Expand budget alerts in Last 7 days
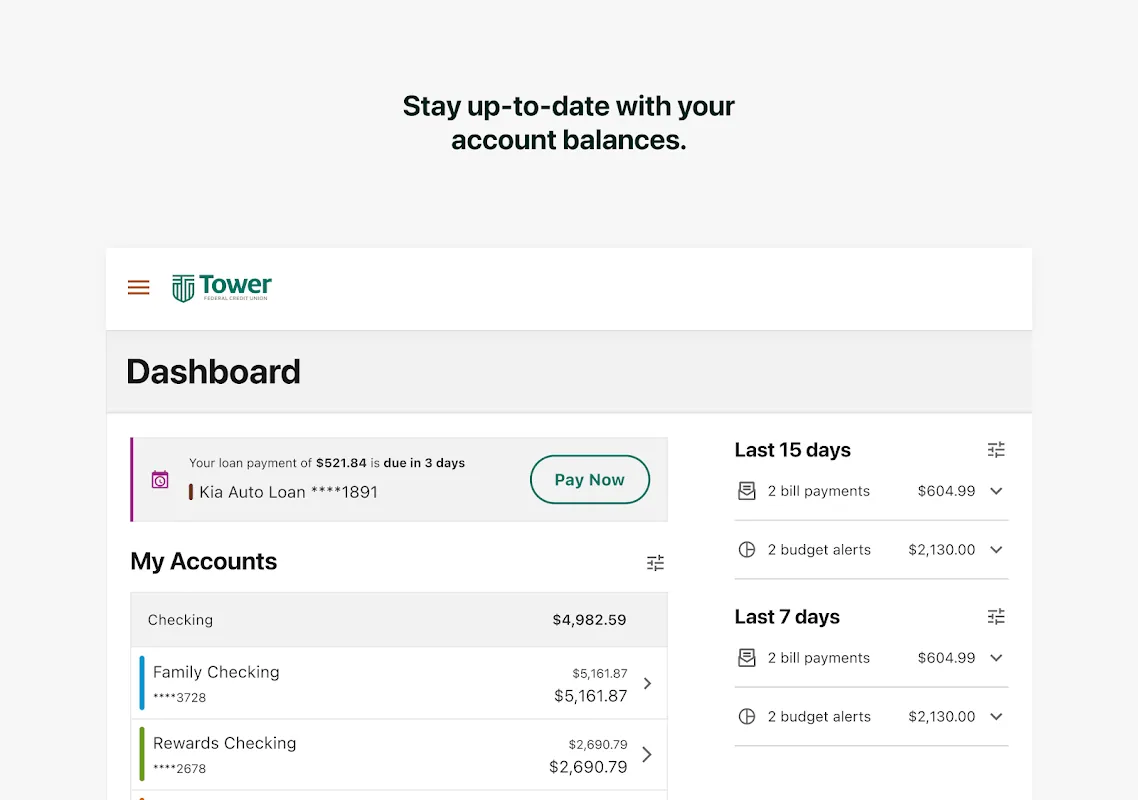This screenshot has height=800, width=1138. click(996, 717)
